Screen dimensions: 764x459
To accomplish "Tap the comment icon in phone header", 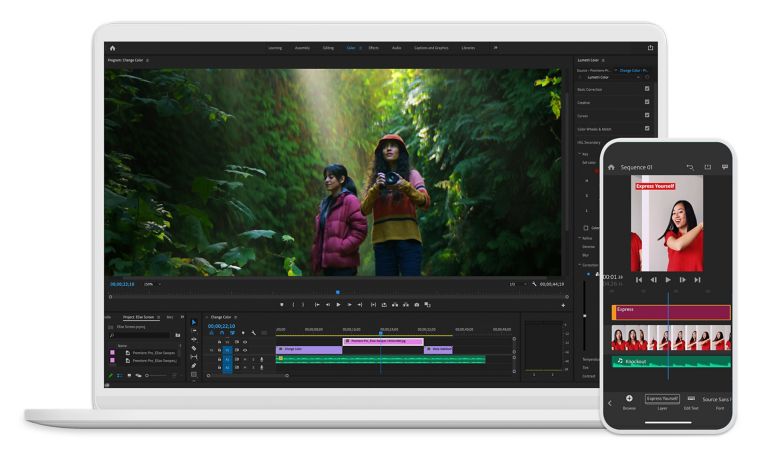I will click(725, 167).
